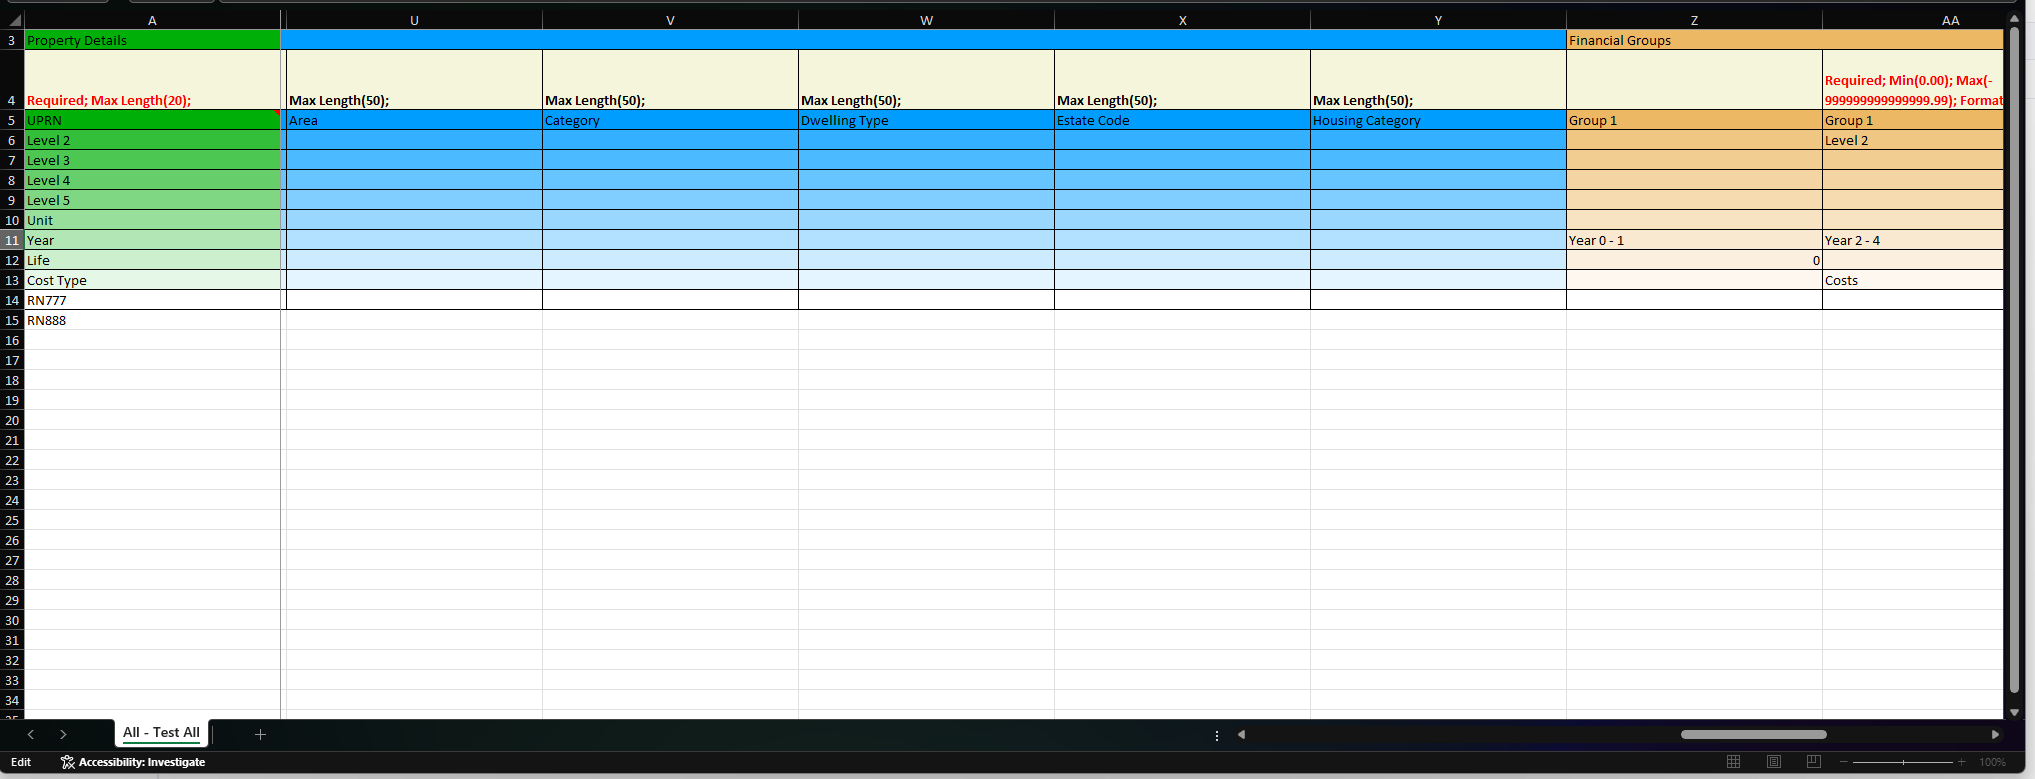The width and height of the screenshot is (2035, 779).
Task: Open Accessibility: Investigate in status bar
Action: (x=133, y=762)
